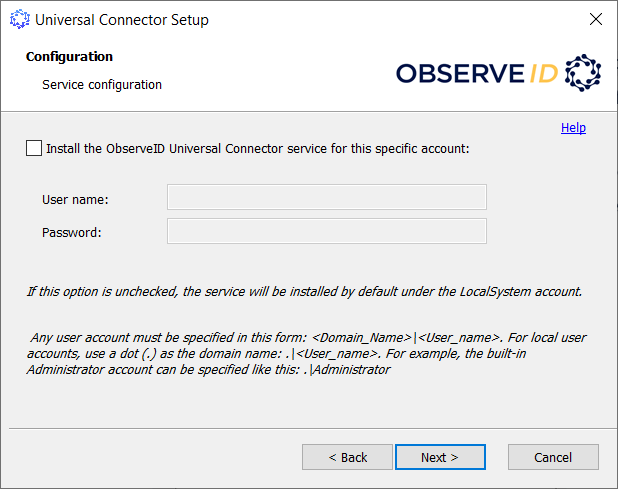The width and height of the screenshot is (618, 489).
Task: Enable the install for specific account checkbox
Action: [35, 148]
